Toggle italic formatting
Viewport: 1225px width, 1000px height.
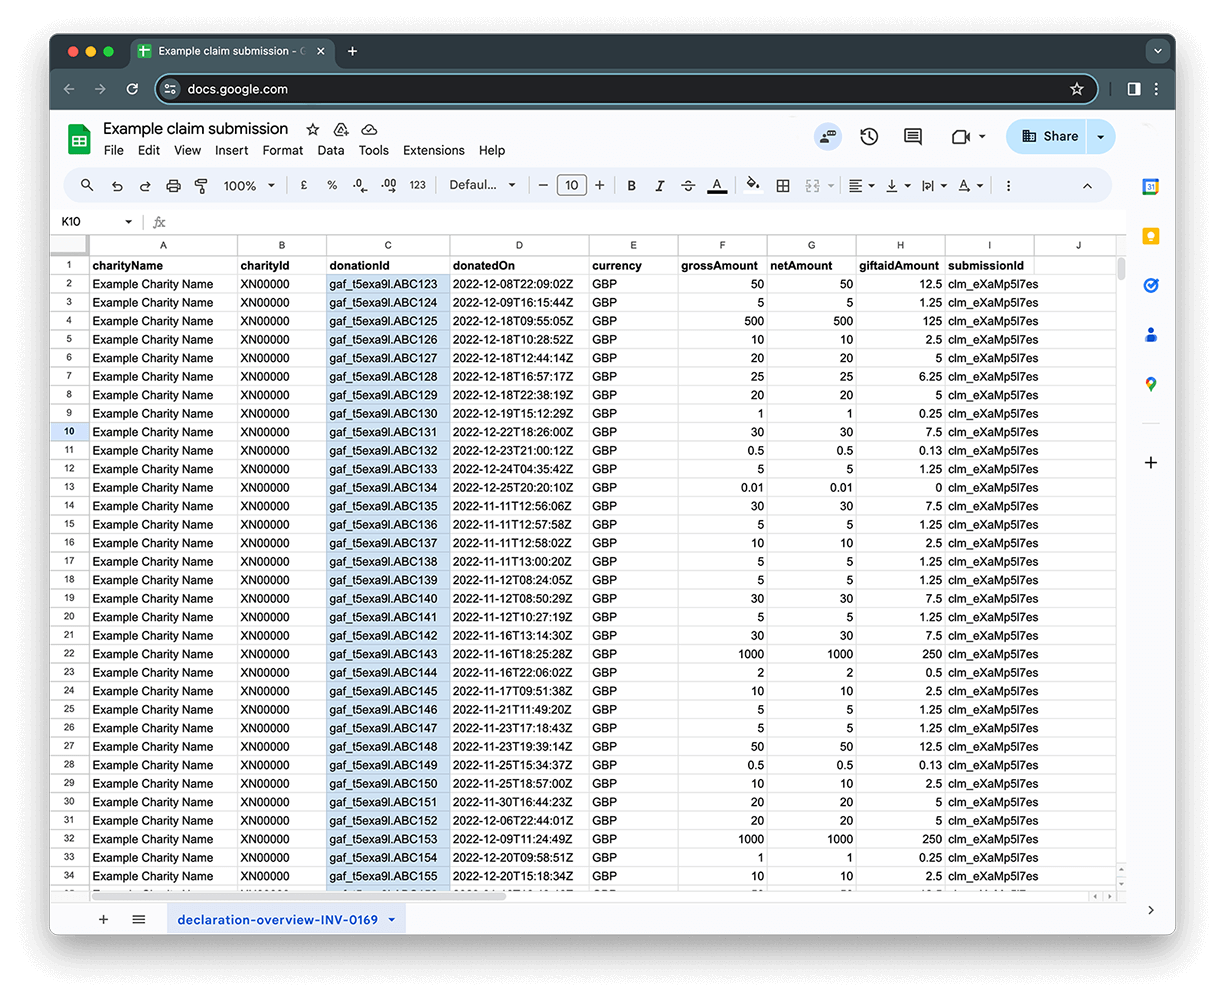tap(659, 185)
